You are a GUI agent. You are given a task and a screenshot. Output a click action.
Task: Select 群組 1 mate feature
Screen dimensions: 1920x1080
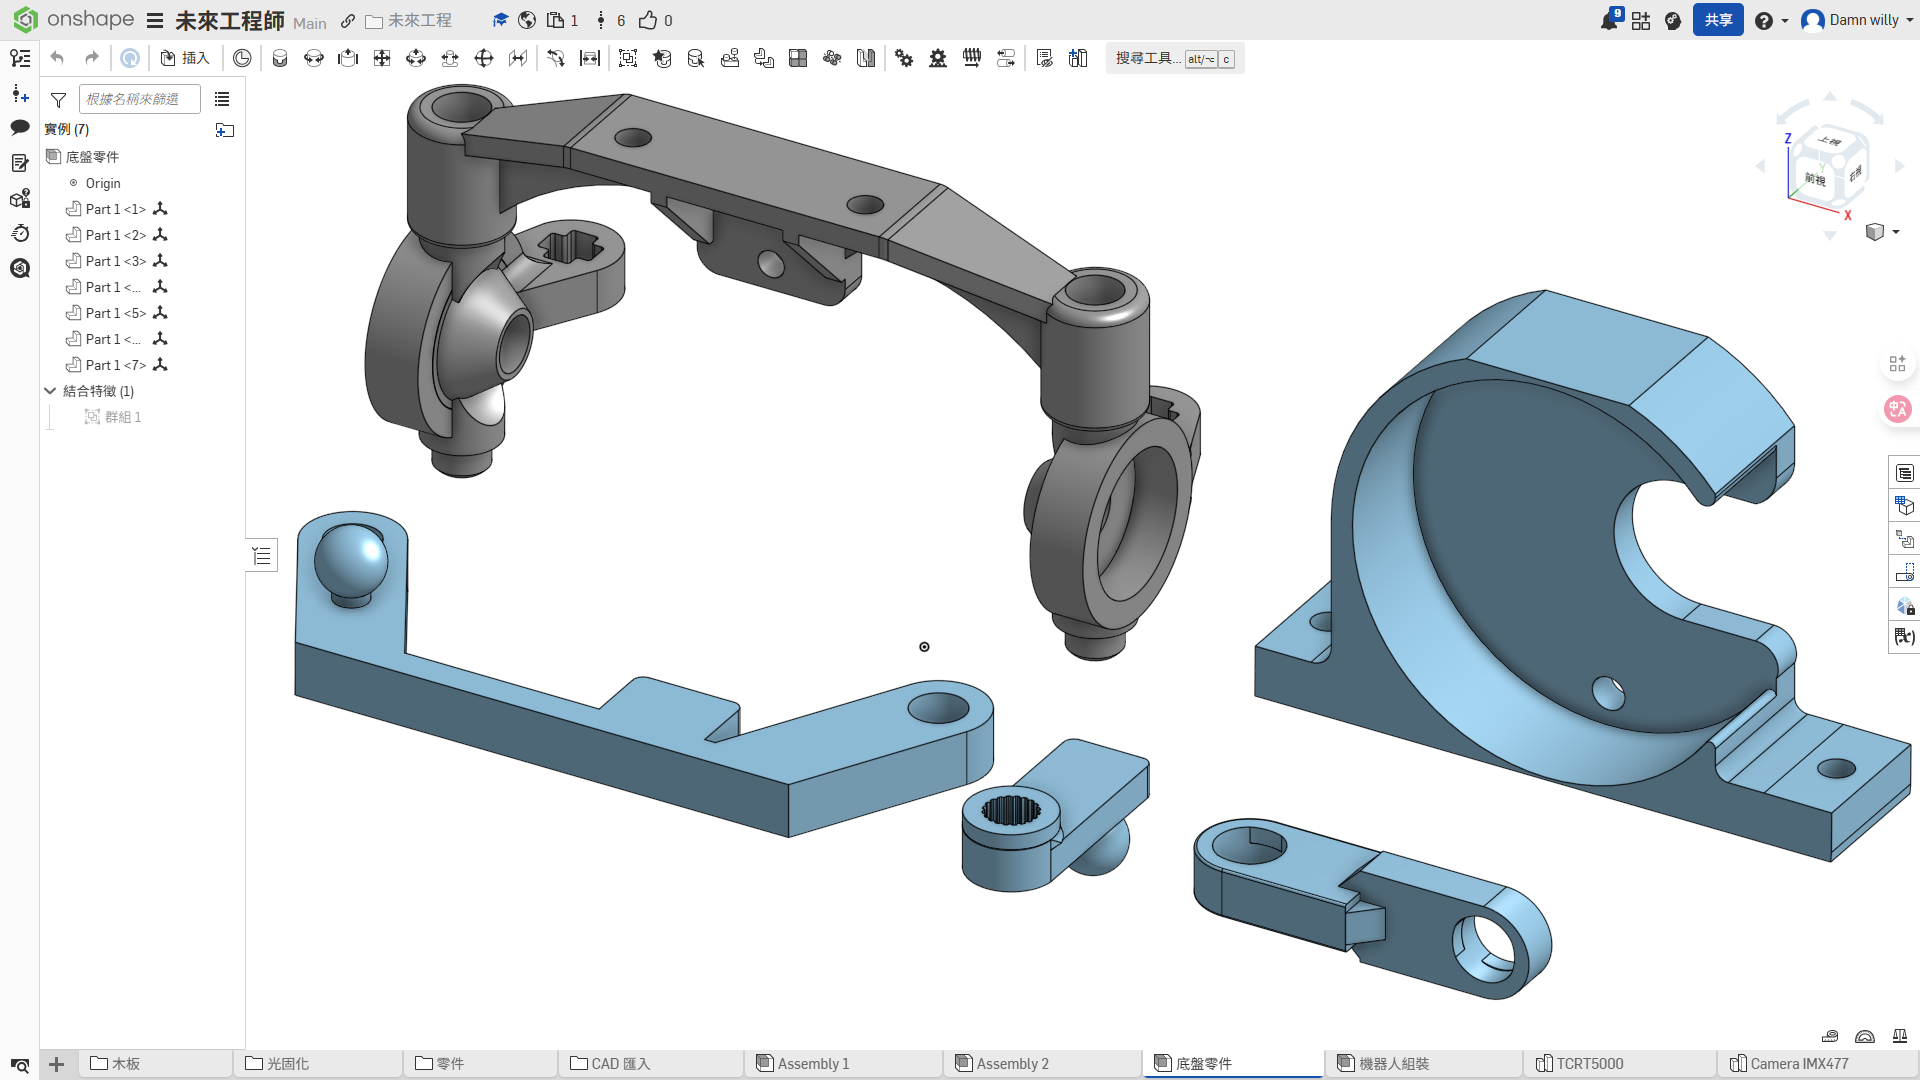[113, 417]
